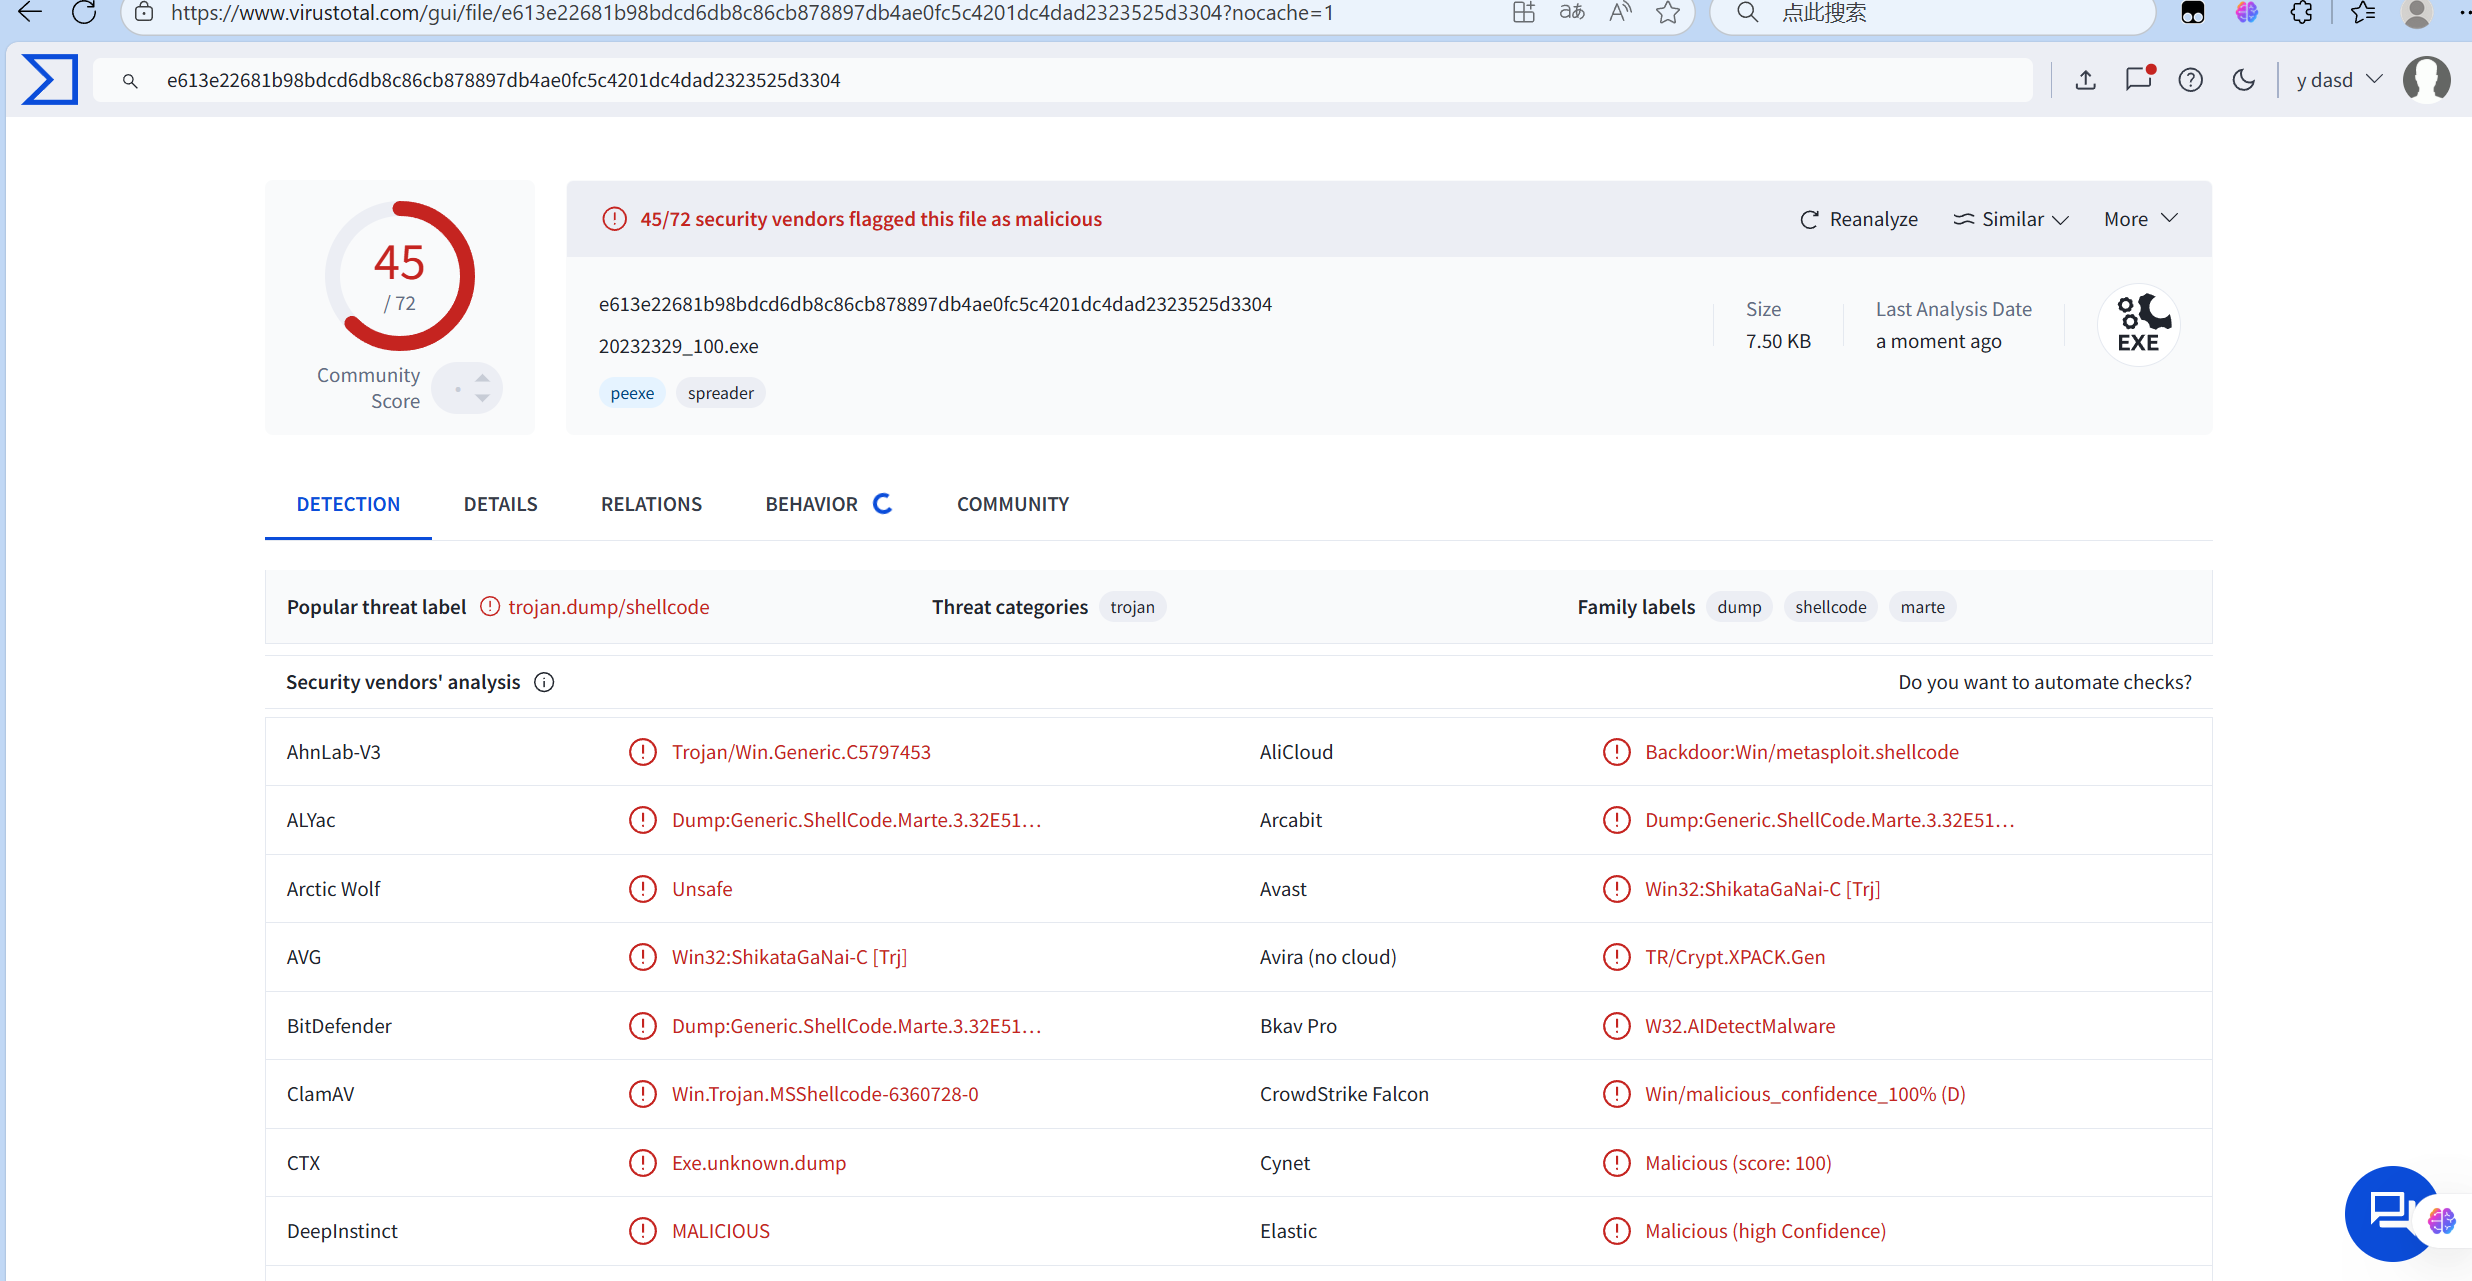This screenshot has height=1281, width=2472.
Task: Click Do you want to automate checks link
Action: point(2044,682)
